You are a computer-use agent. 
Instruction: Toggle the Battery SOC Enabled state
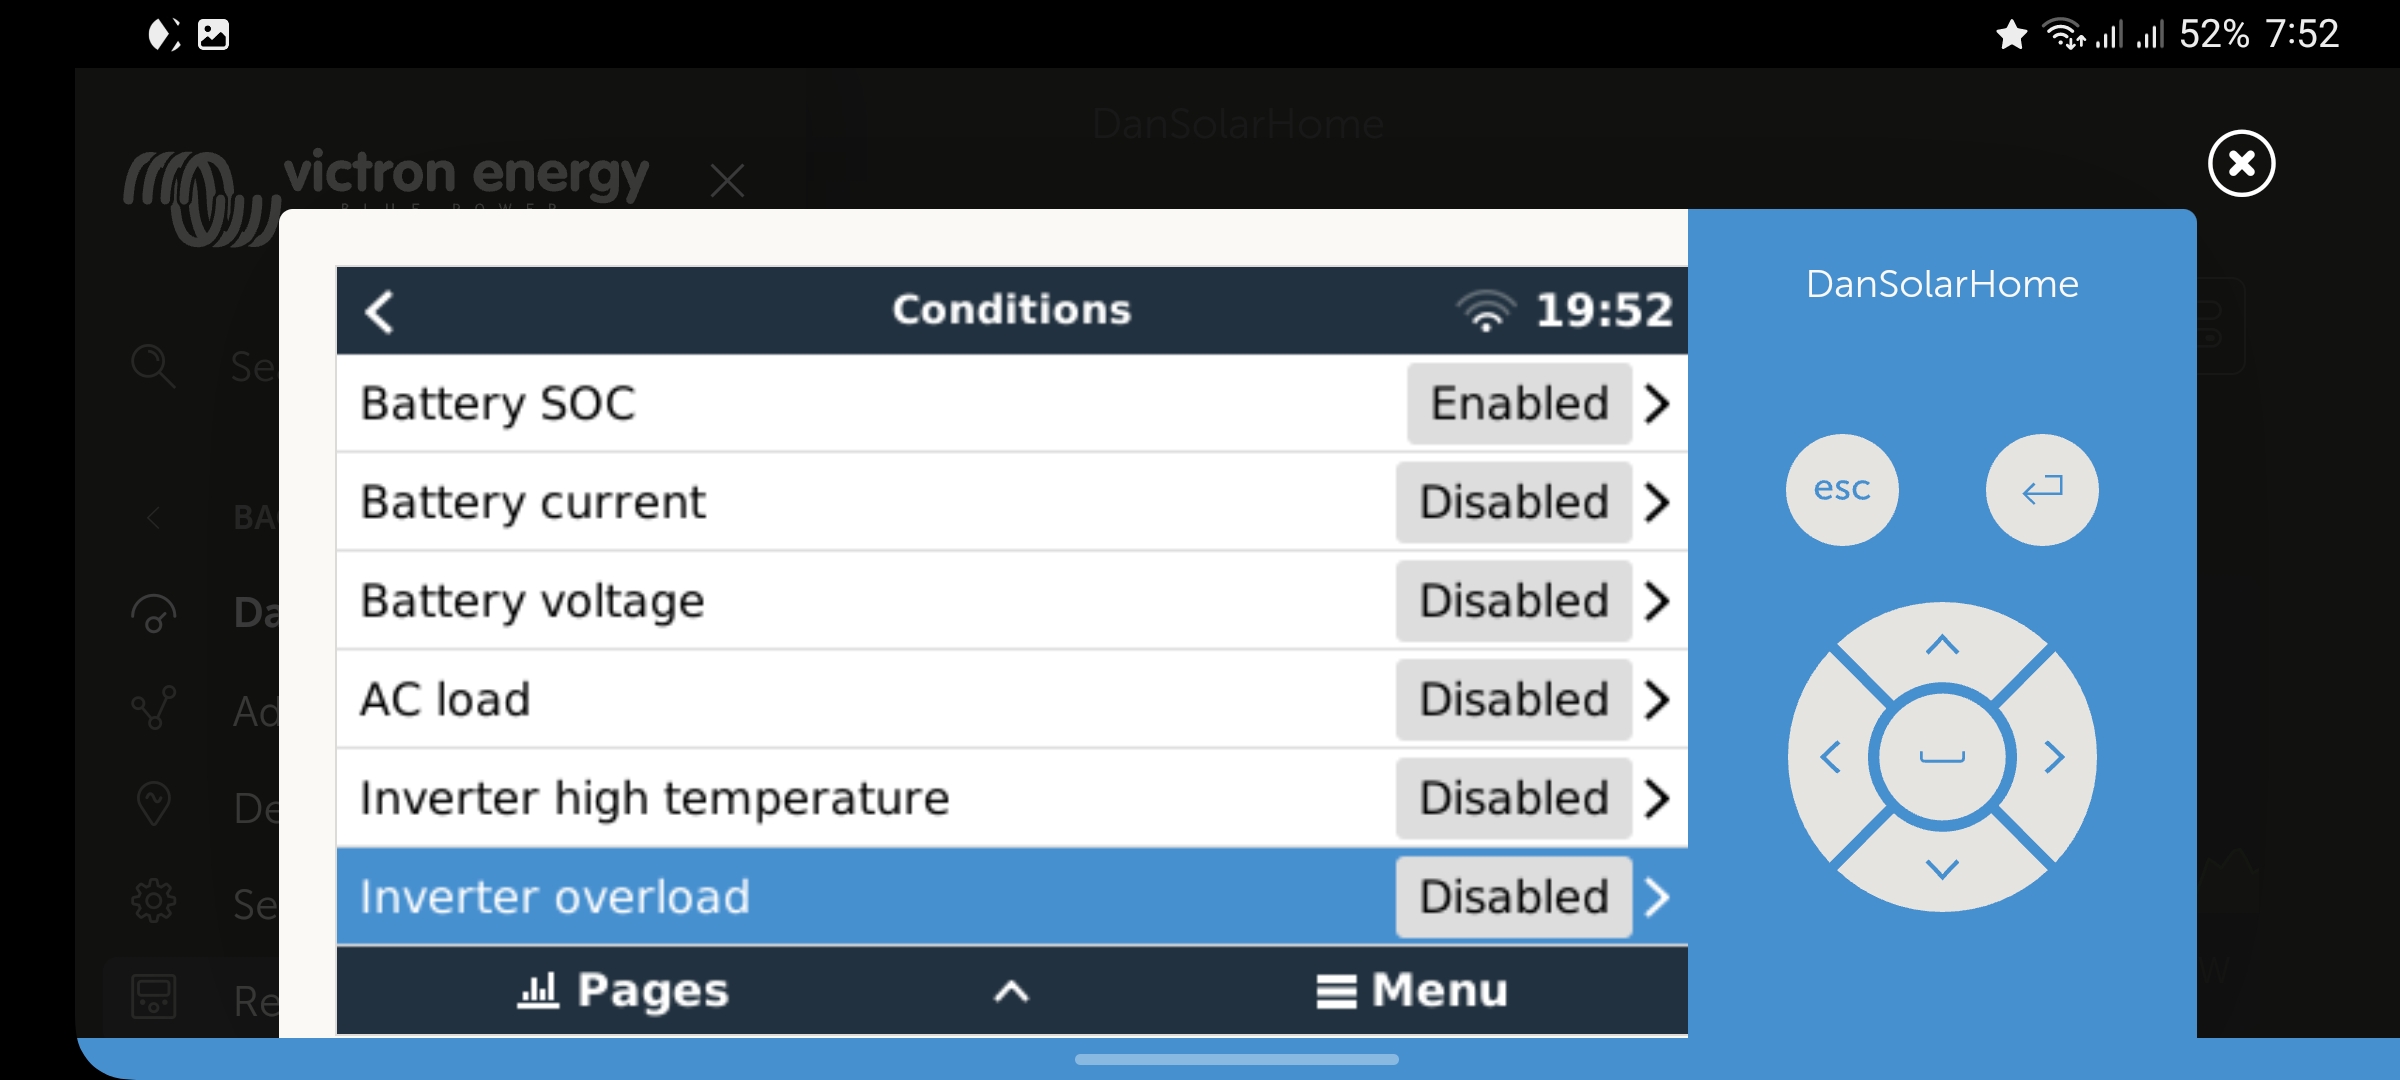tap(1519, 404)
